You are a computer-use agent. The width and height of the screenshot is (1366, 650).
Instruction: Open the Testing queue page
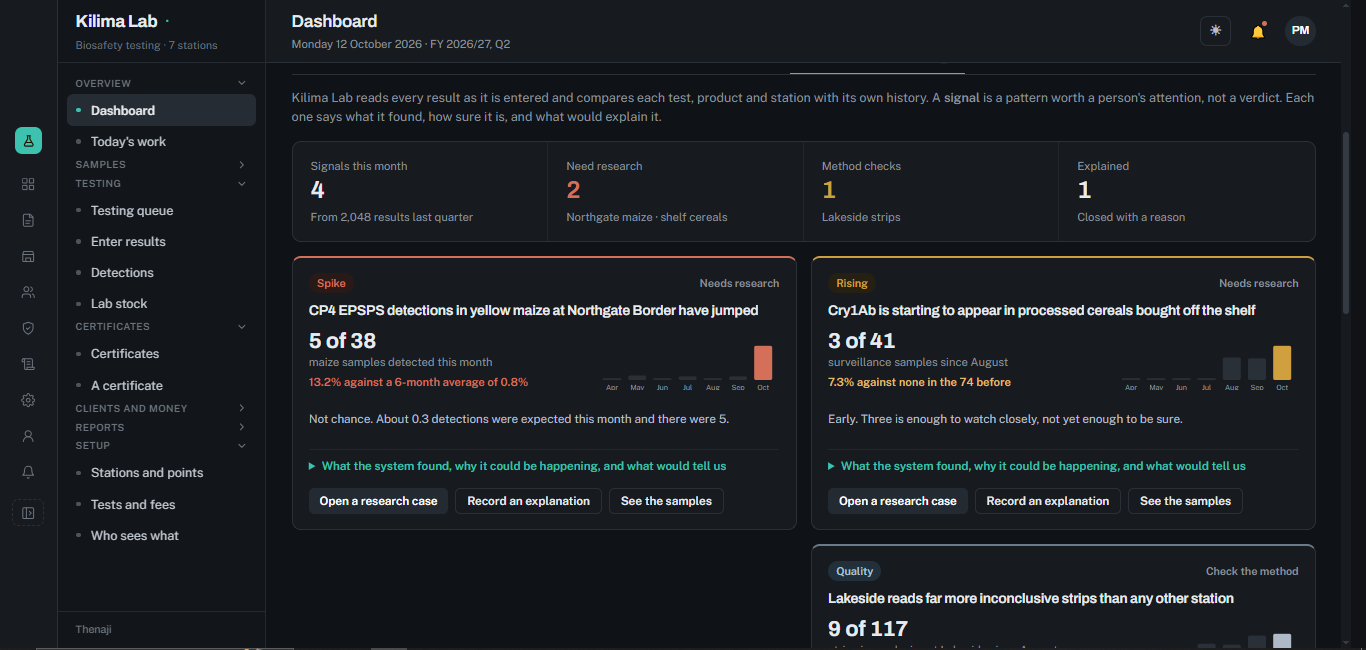pyautogui.click(x=161, y=210)
